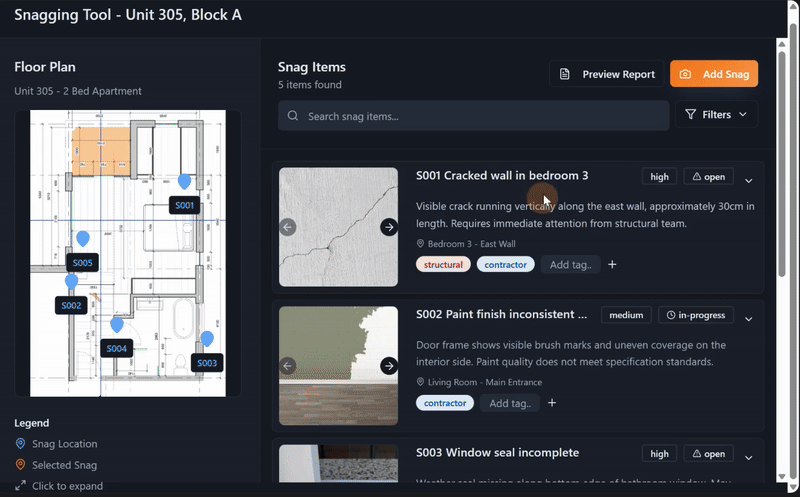Click the S005 map pin on floor plan

coord(83,238)
